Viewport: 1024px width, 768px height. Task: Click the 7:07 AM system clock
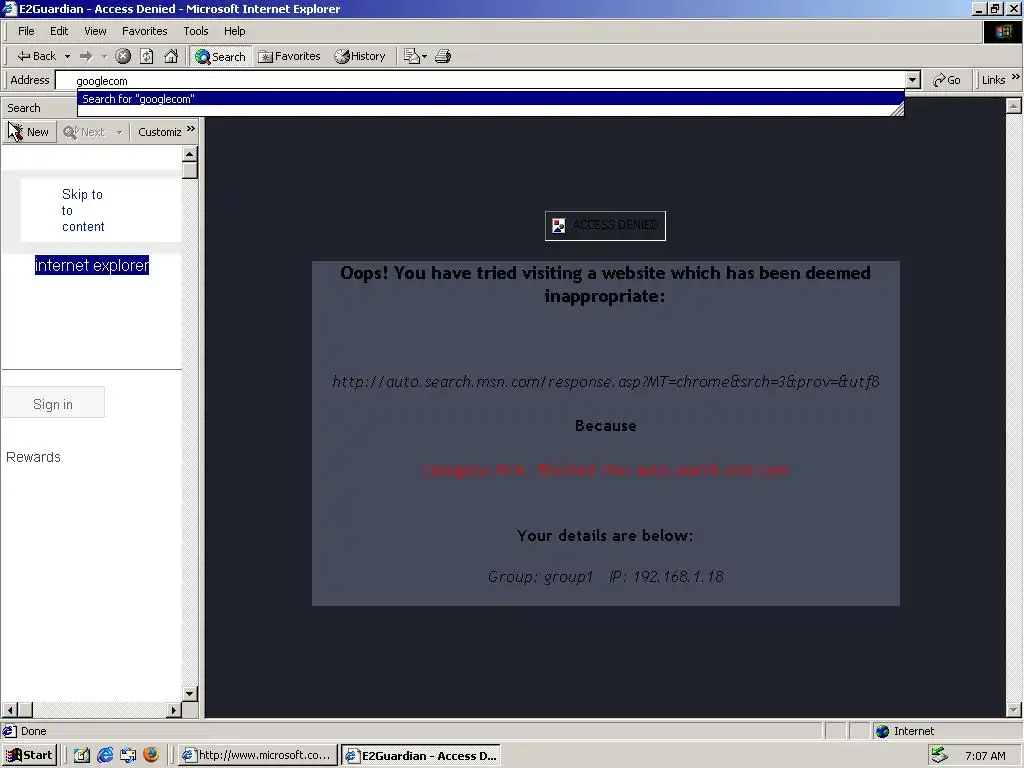(985, 756)
